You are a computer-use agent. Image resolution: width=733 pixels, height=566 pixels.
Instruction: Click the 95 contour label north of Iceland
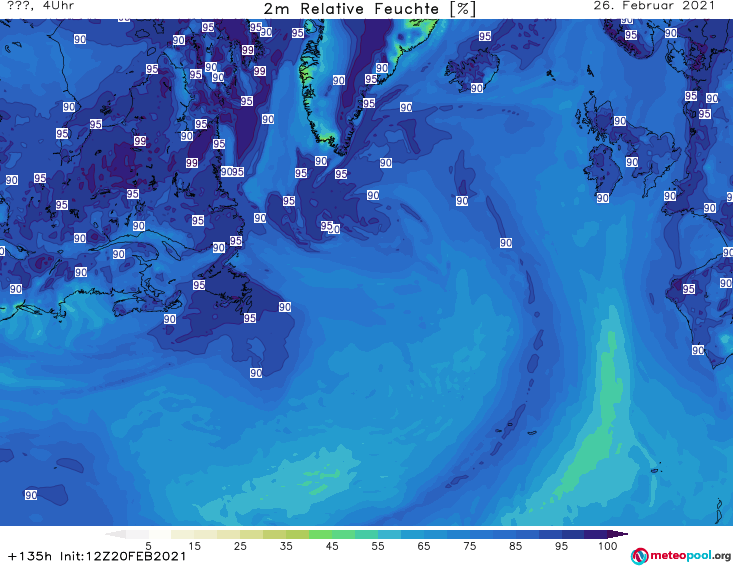(485, 36)
